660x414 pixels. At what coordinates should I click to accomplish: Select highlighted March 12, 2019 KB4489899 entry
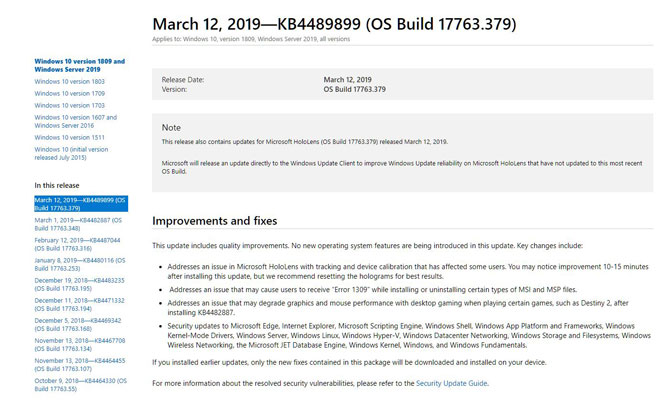coord(81,204)
